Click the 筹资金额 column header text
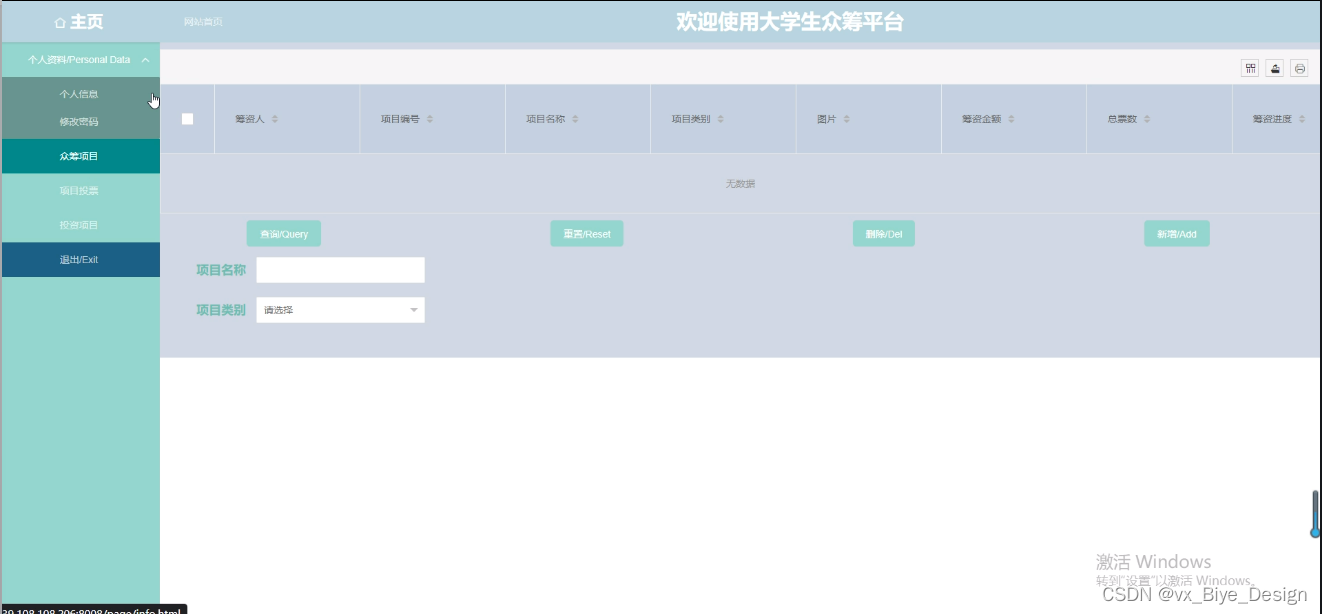 click(x=982, y=119)
